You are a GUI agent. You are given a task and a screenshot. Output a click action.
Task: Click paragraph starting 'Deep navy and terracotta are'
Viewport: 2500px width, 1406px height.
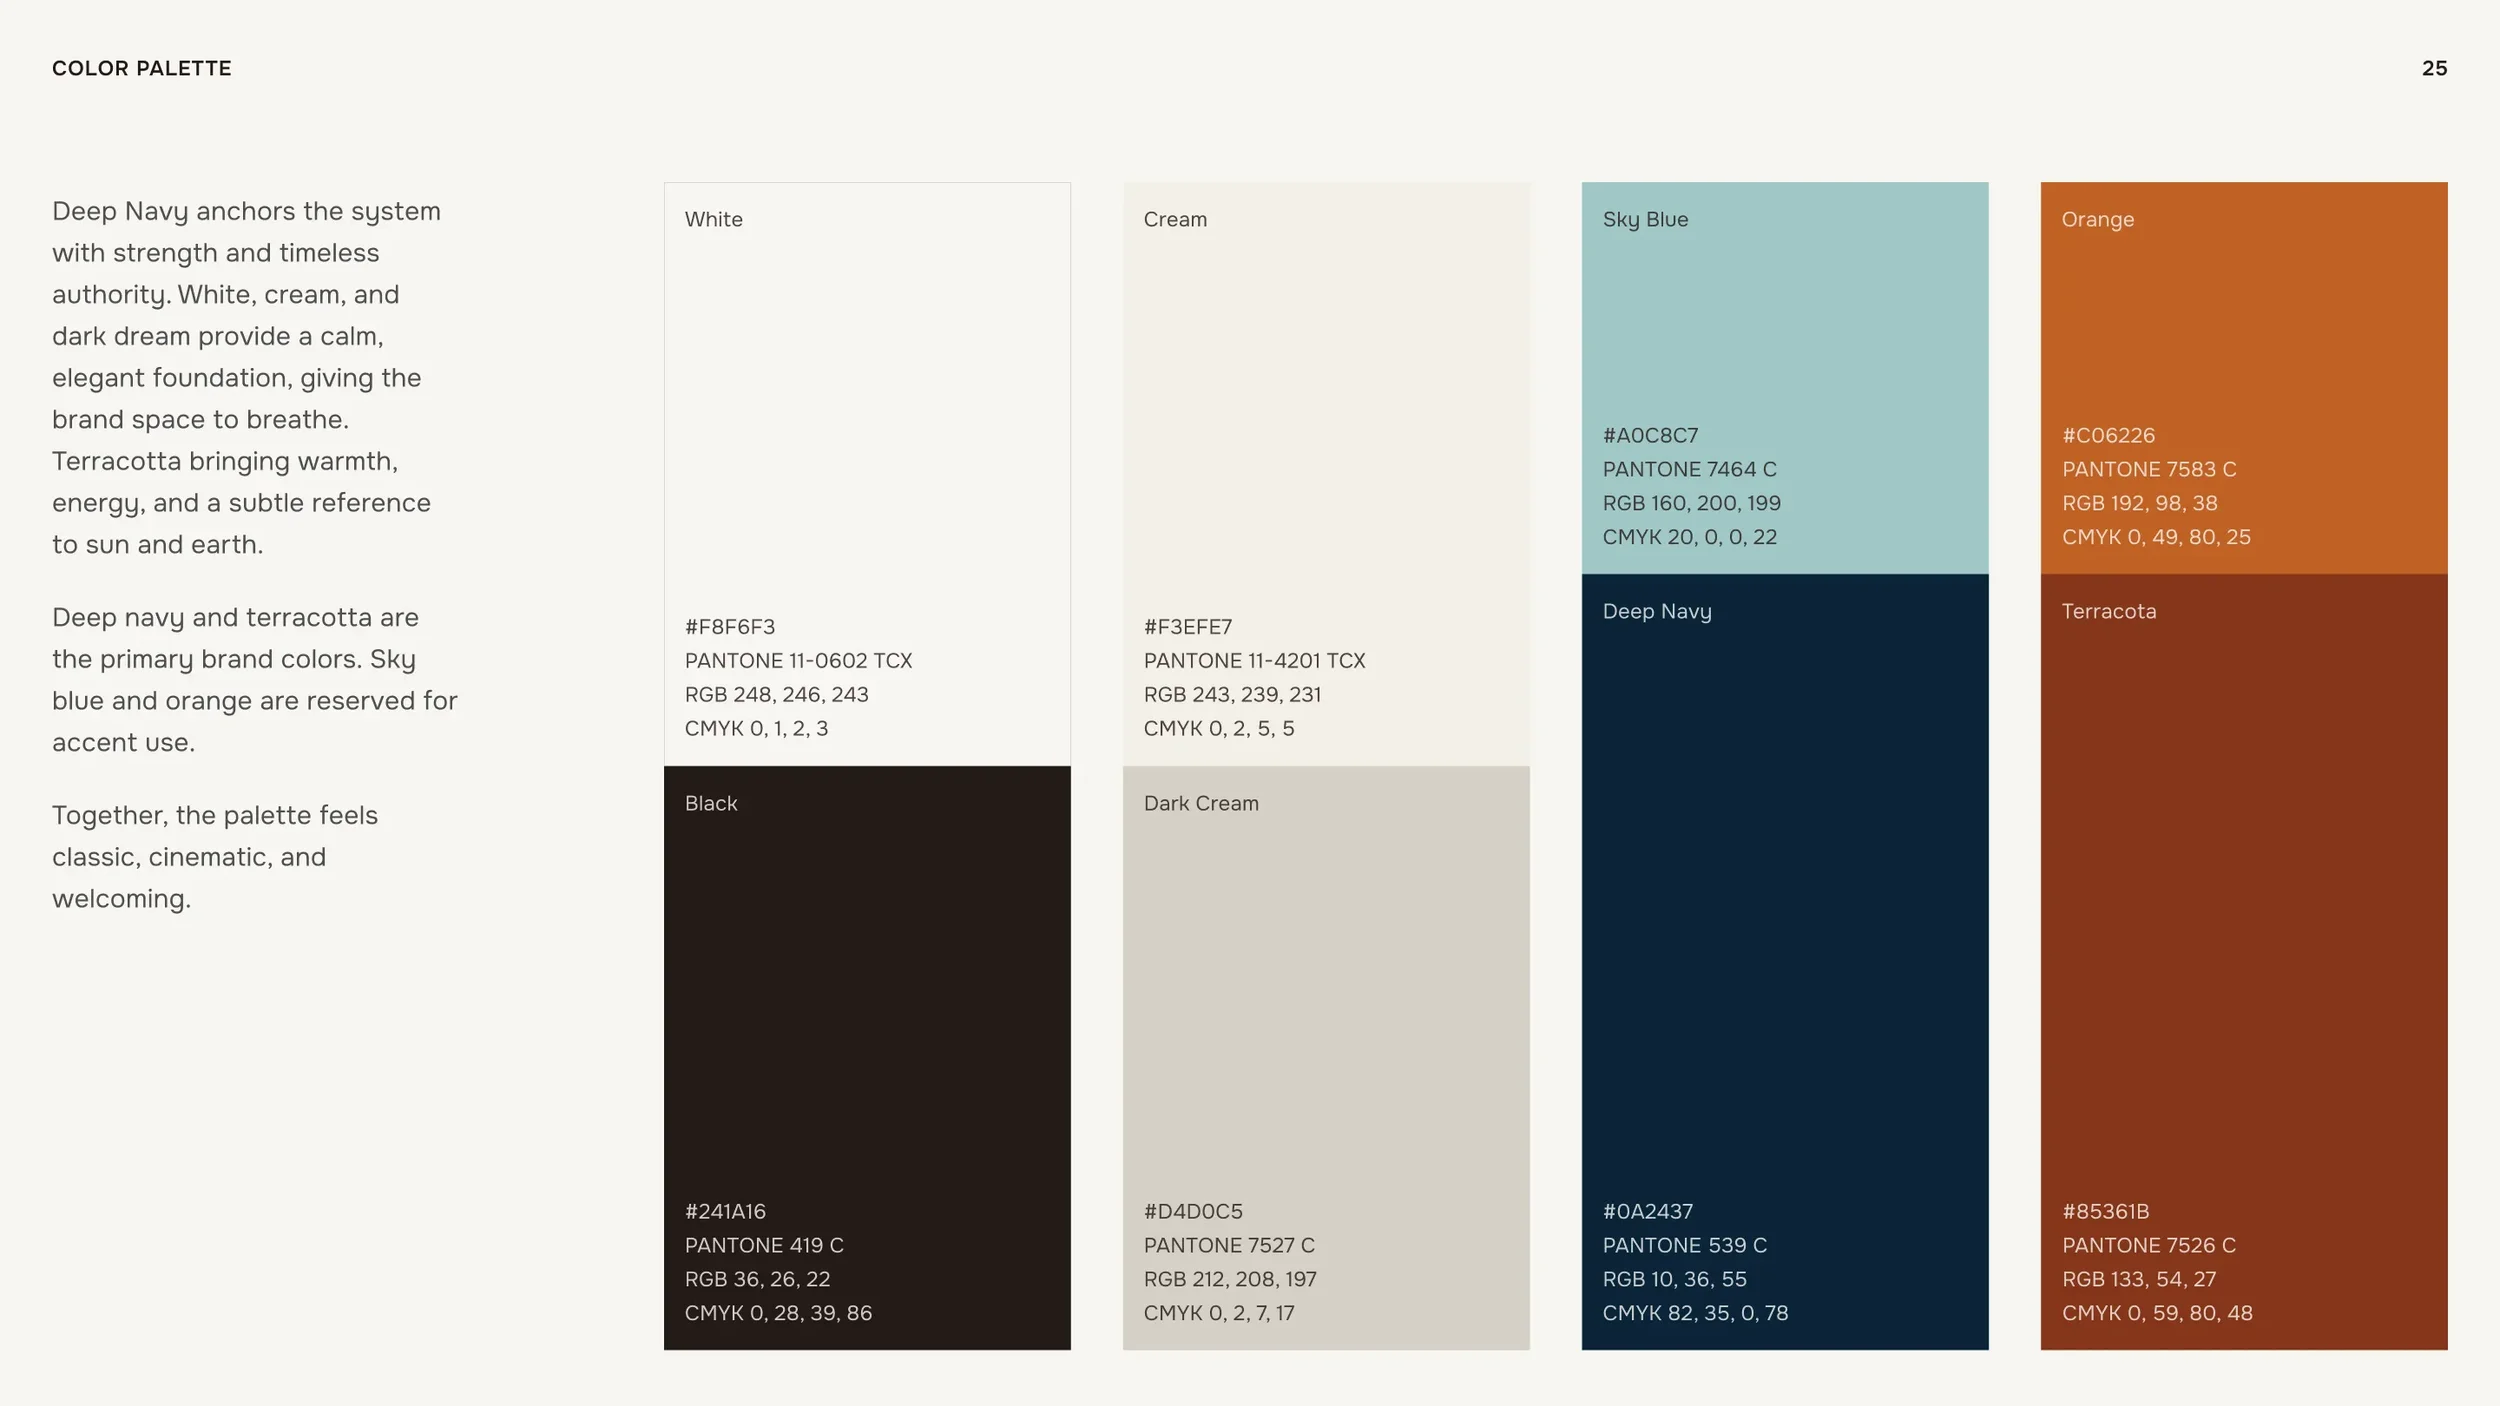255,680
